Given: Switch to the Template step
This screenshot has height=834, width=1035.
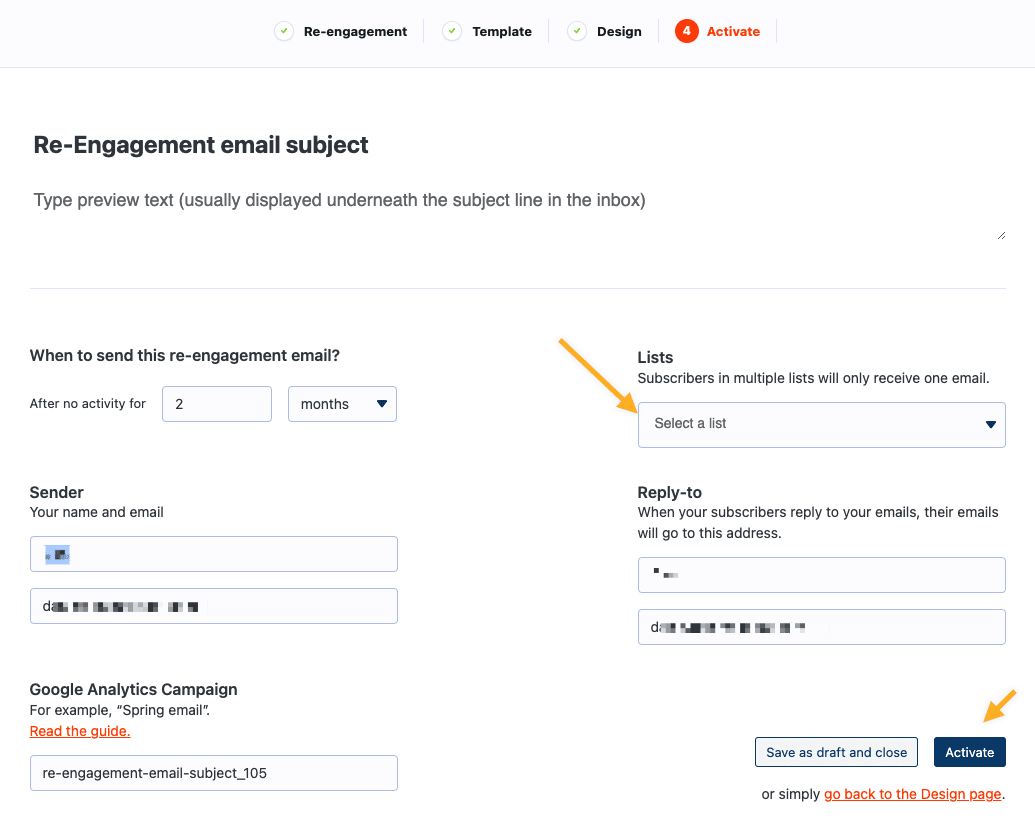Looking at the screenshot, I should 502,32.
